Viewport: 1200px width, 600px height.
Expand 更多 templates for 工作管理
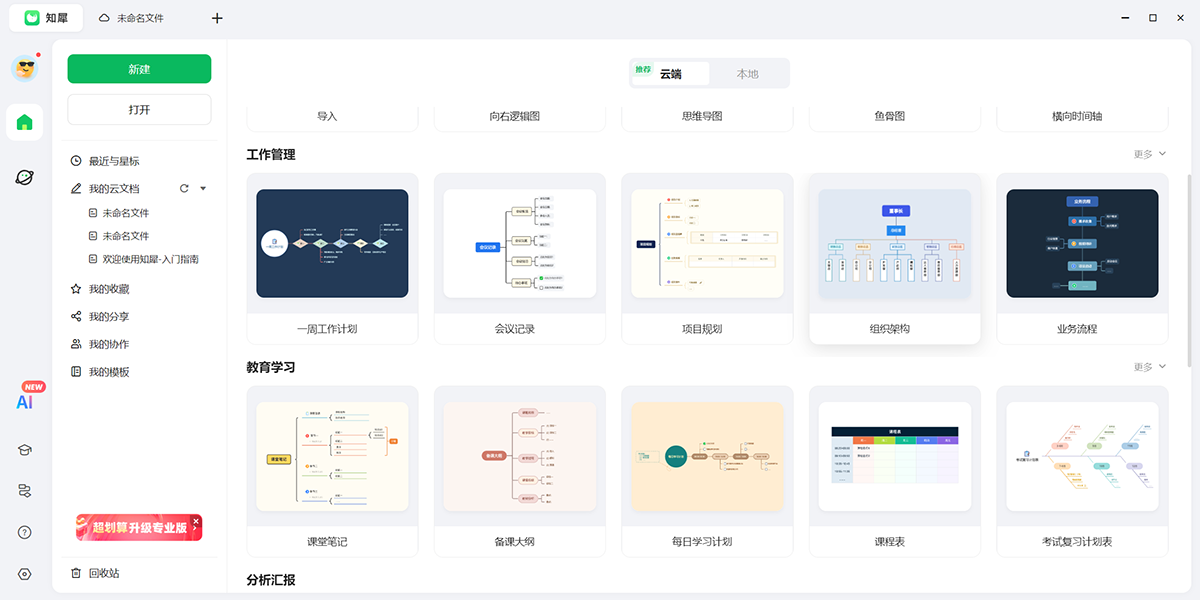click(x=1146, y=153)
